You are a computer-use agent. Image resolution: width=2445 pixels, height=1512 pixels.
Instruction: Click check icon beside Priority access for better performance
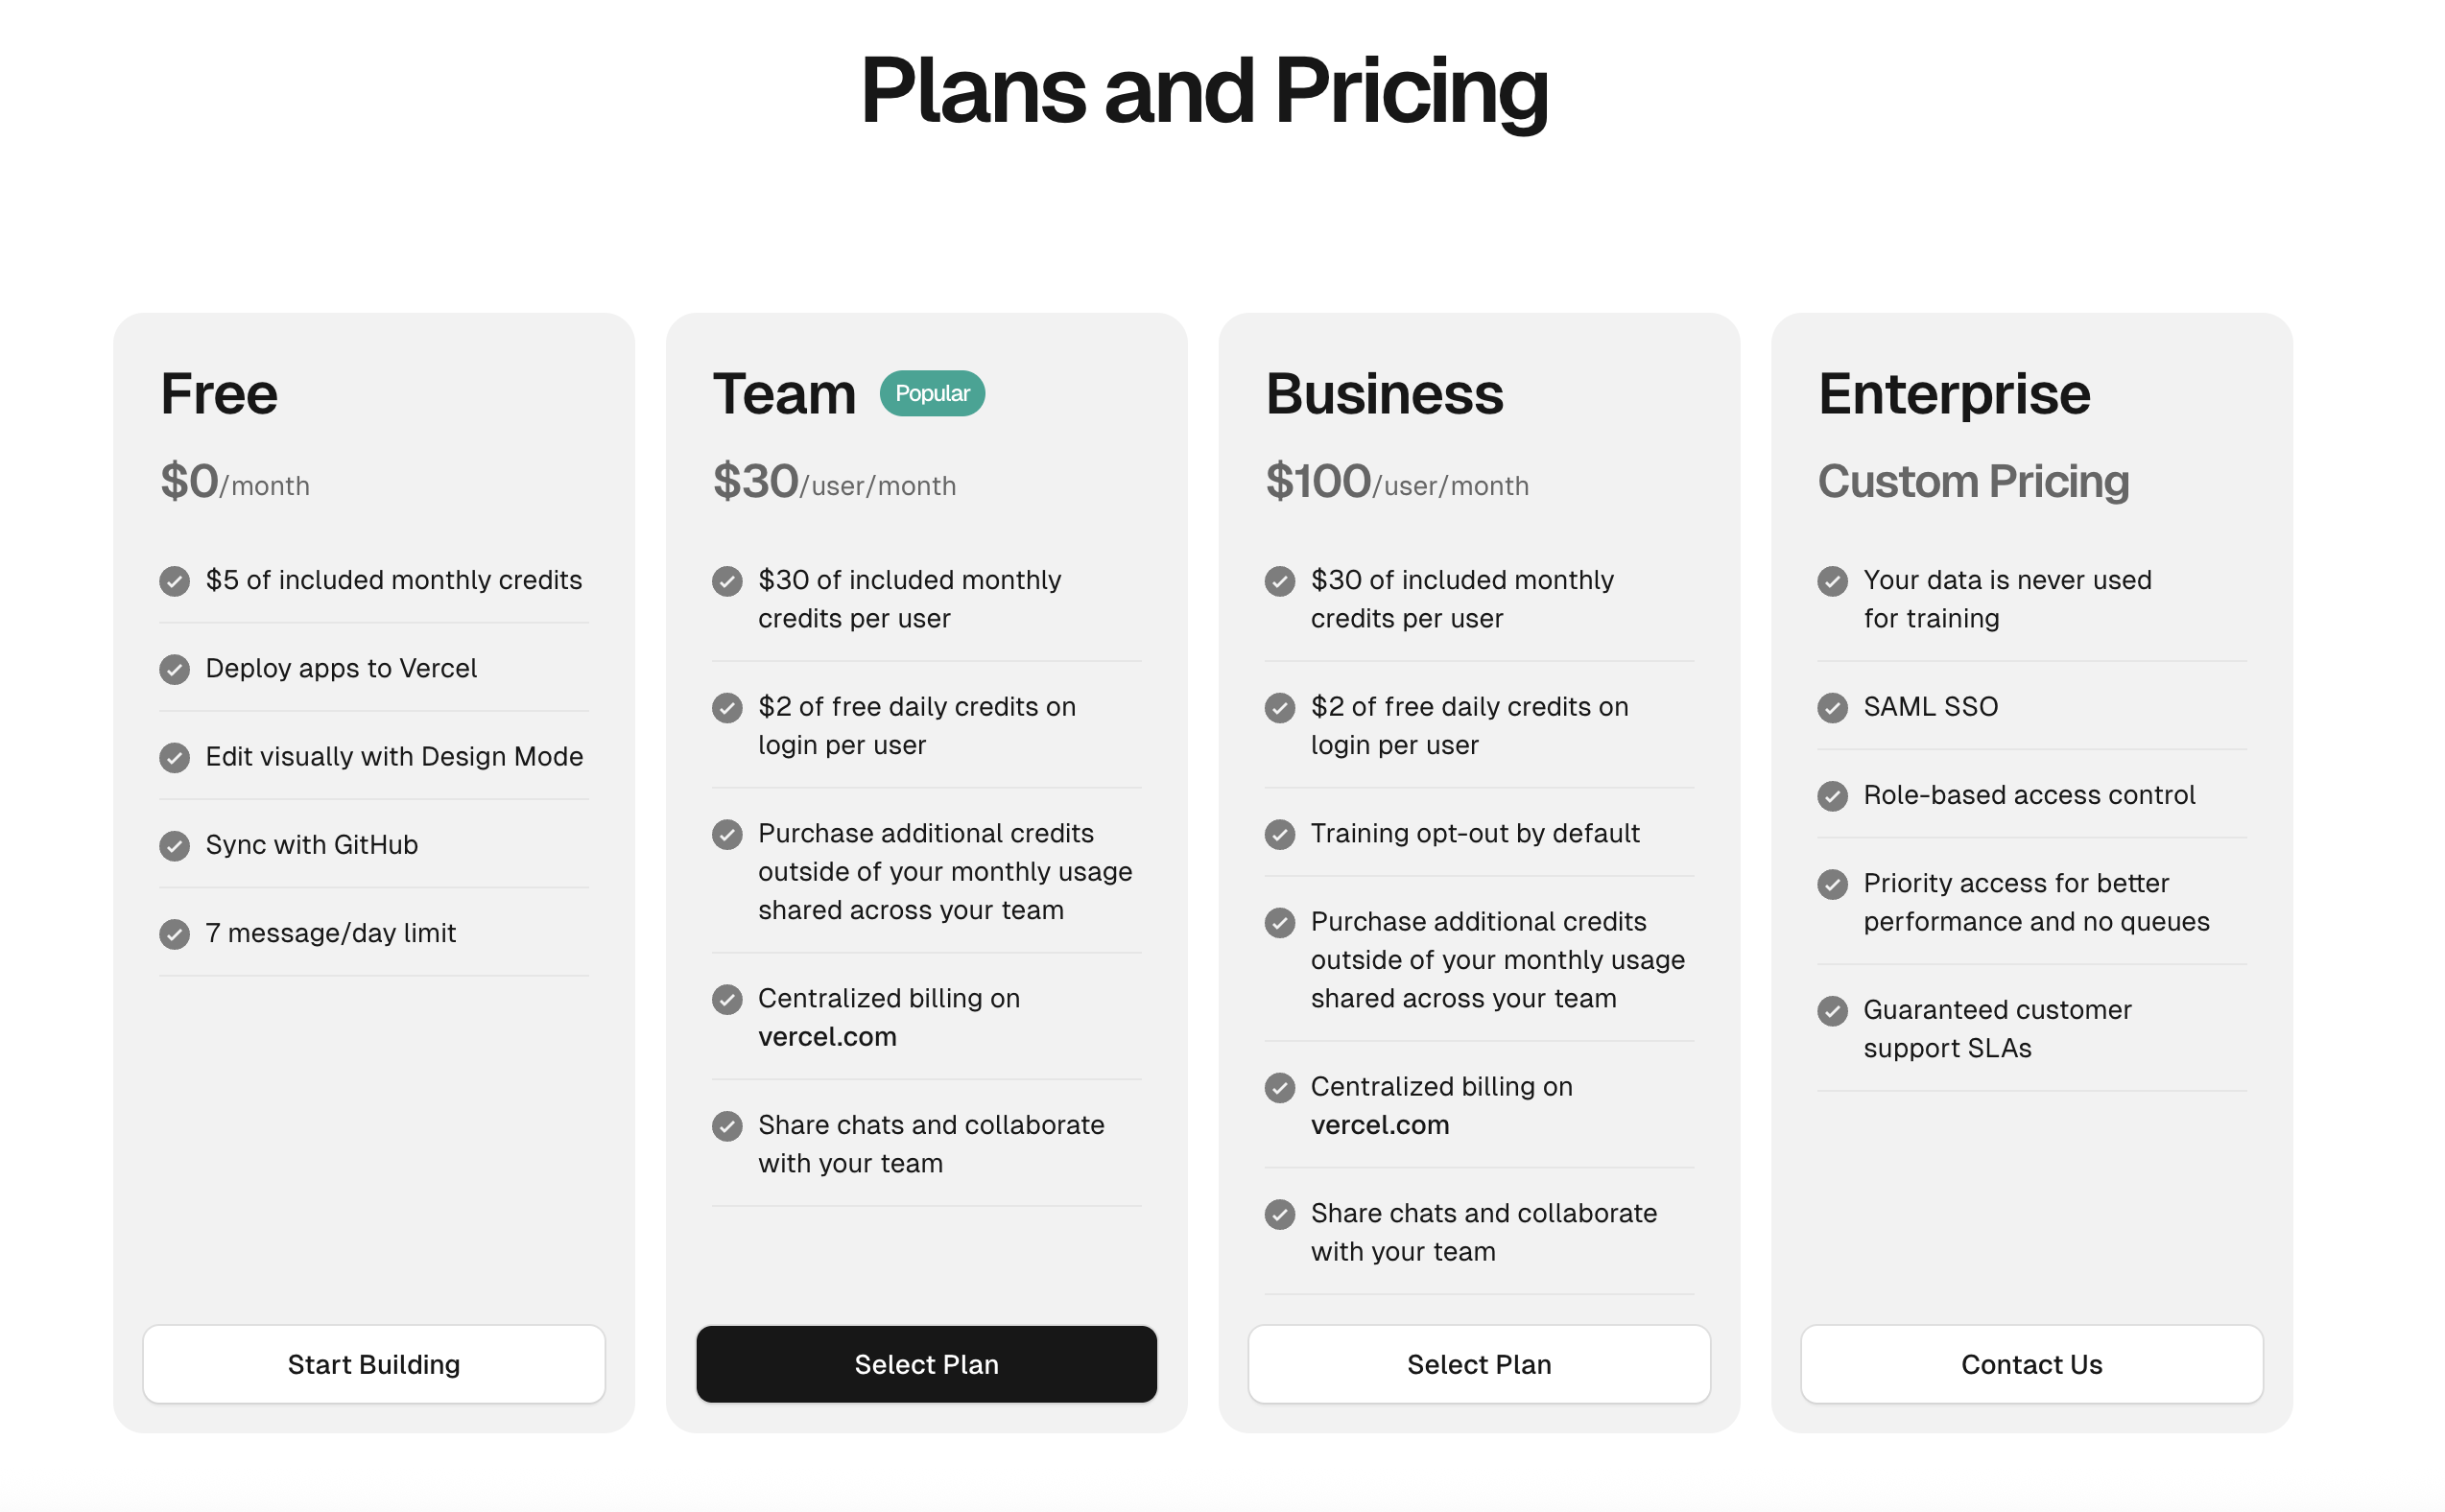click(x=1832, y=884)
